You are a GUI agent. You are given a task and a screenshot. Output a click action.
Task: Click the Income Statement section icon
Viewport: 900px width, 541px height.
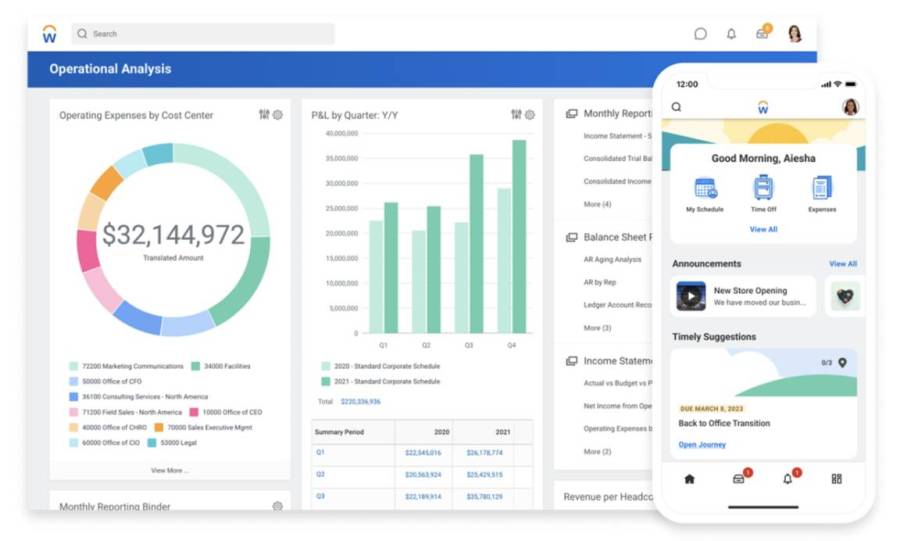click(x=572, y=361)
